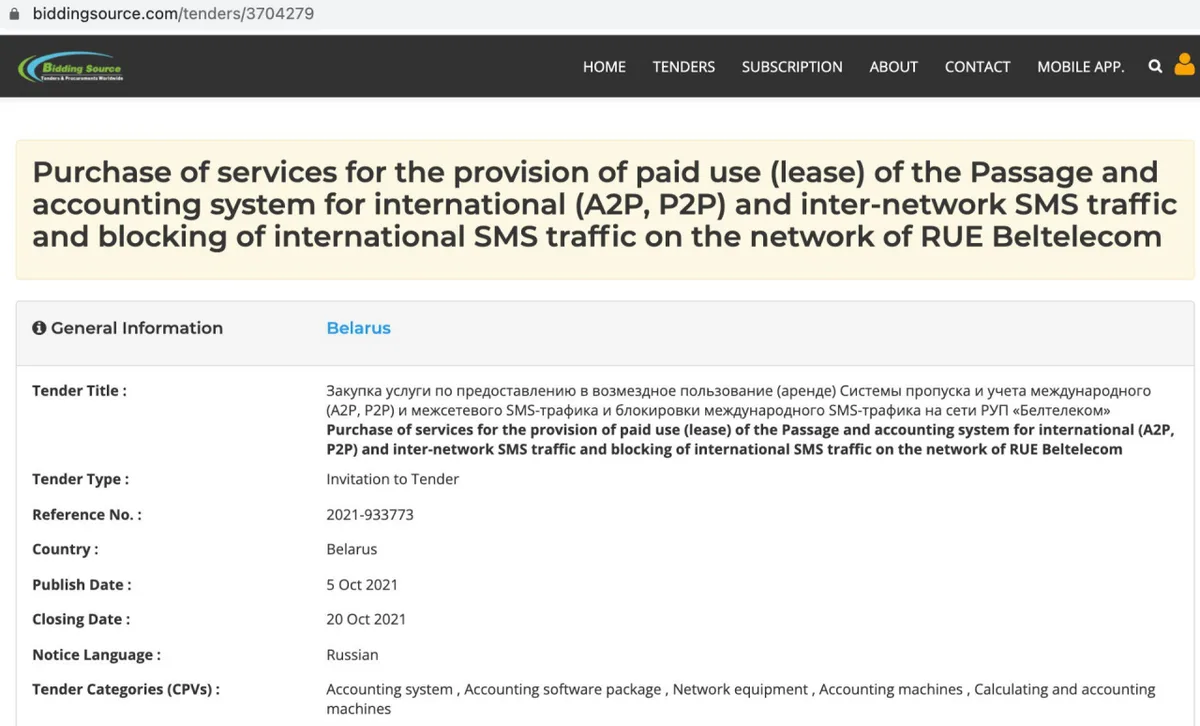
Task: Follow the blue Belarus link
Action: click(x=358, y=328)
